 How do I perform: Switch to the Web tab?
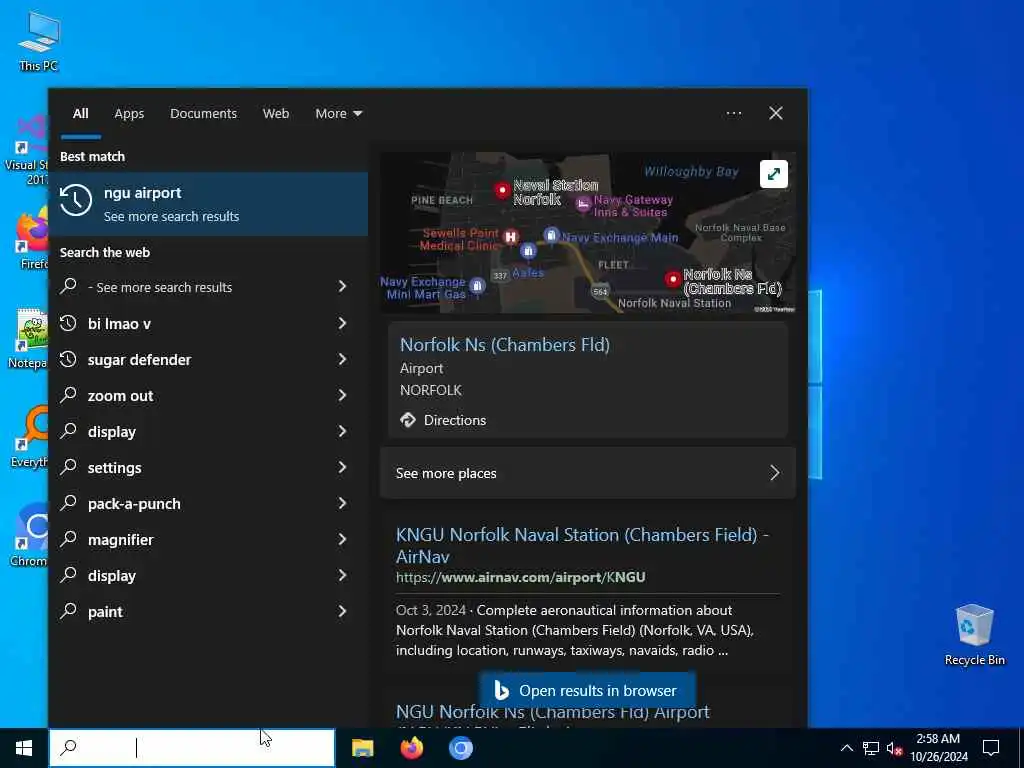click(276, 113)
